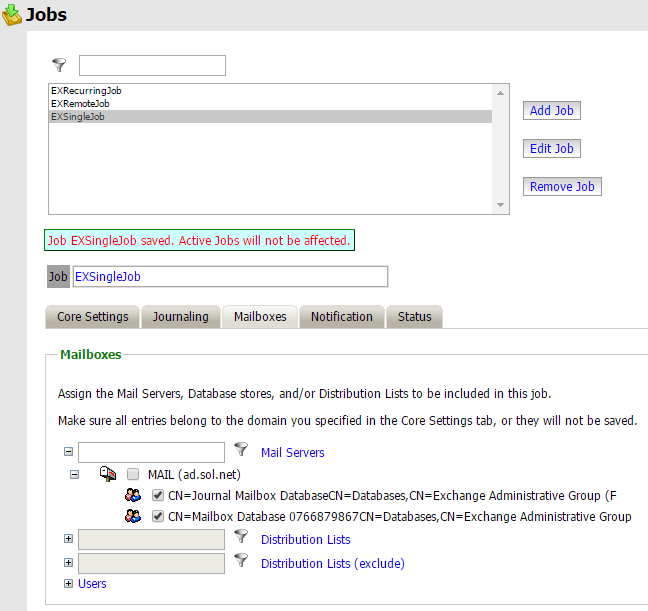Expand the Distribution Lists (exclude) section

tap(69, 563)
